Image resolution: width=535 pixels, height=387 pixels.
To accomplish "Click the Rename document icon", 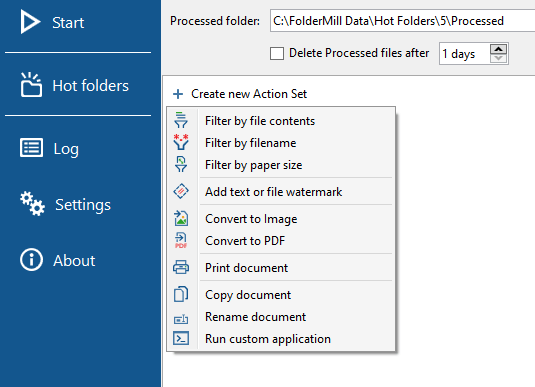I will [x=181, y=319].
